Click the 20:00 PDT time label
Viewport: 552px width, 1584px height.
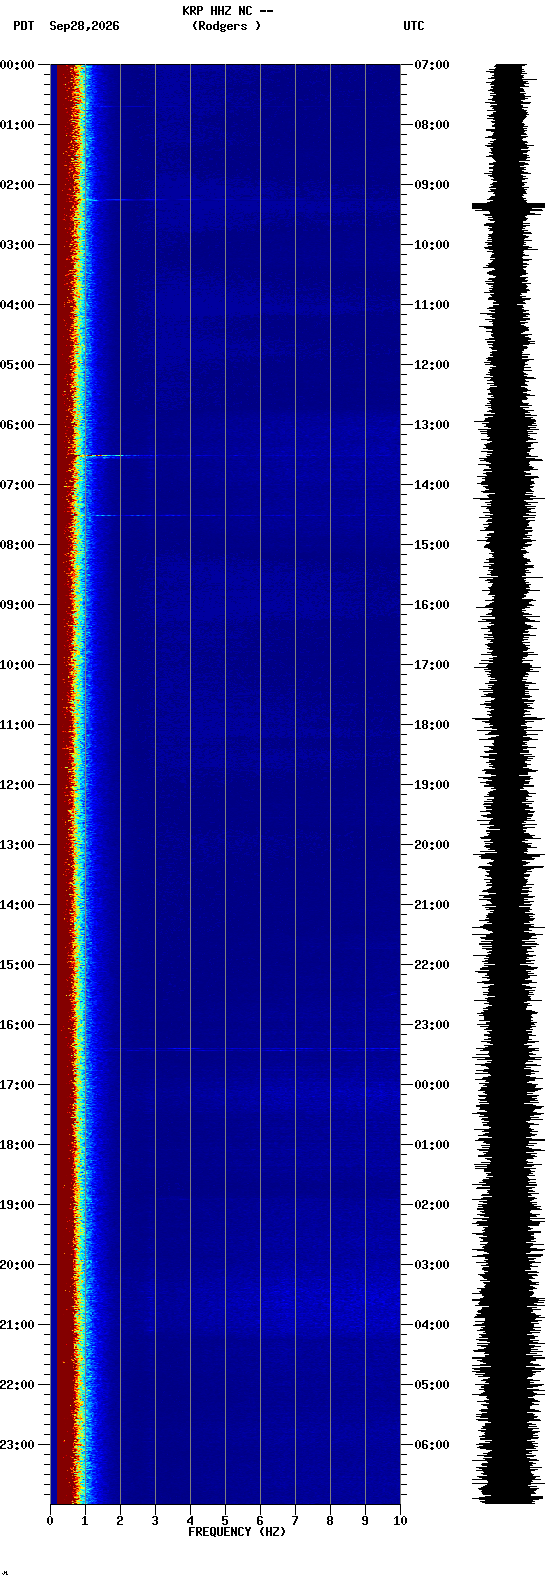coord(17,1265)
